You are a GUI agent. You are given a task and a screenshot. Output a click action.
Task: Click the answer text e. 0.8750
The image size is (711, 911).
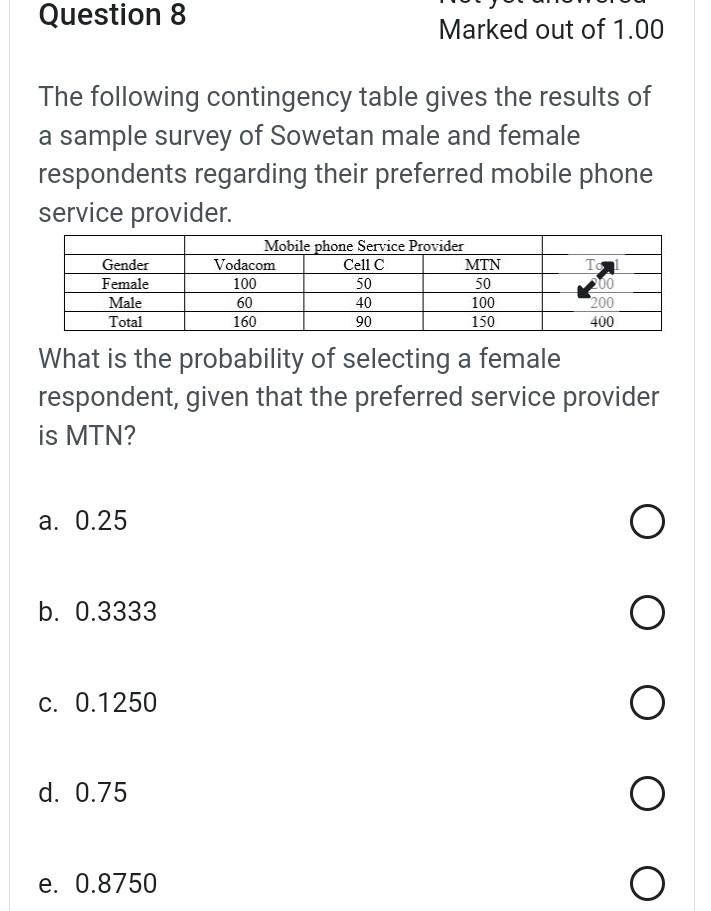97,883
